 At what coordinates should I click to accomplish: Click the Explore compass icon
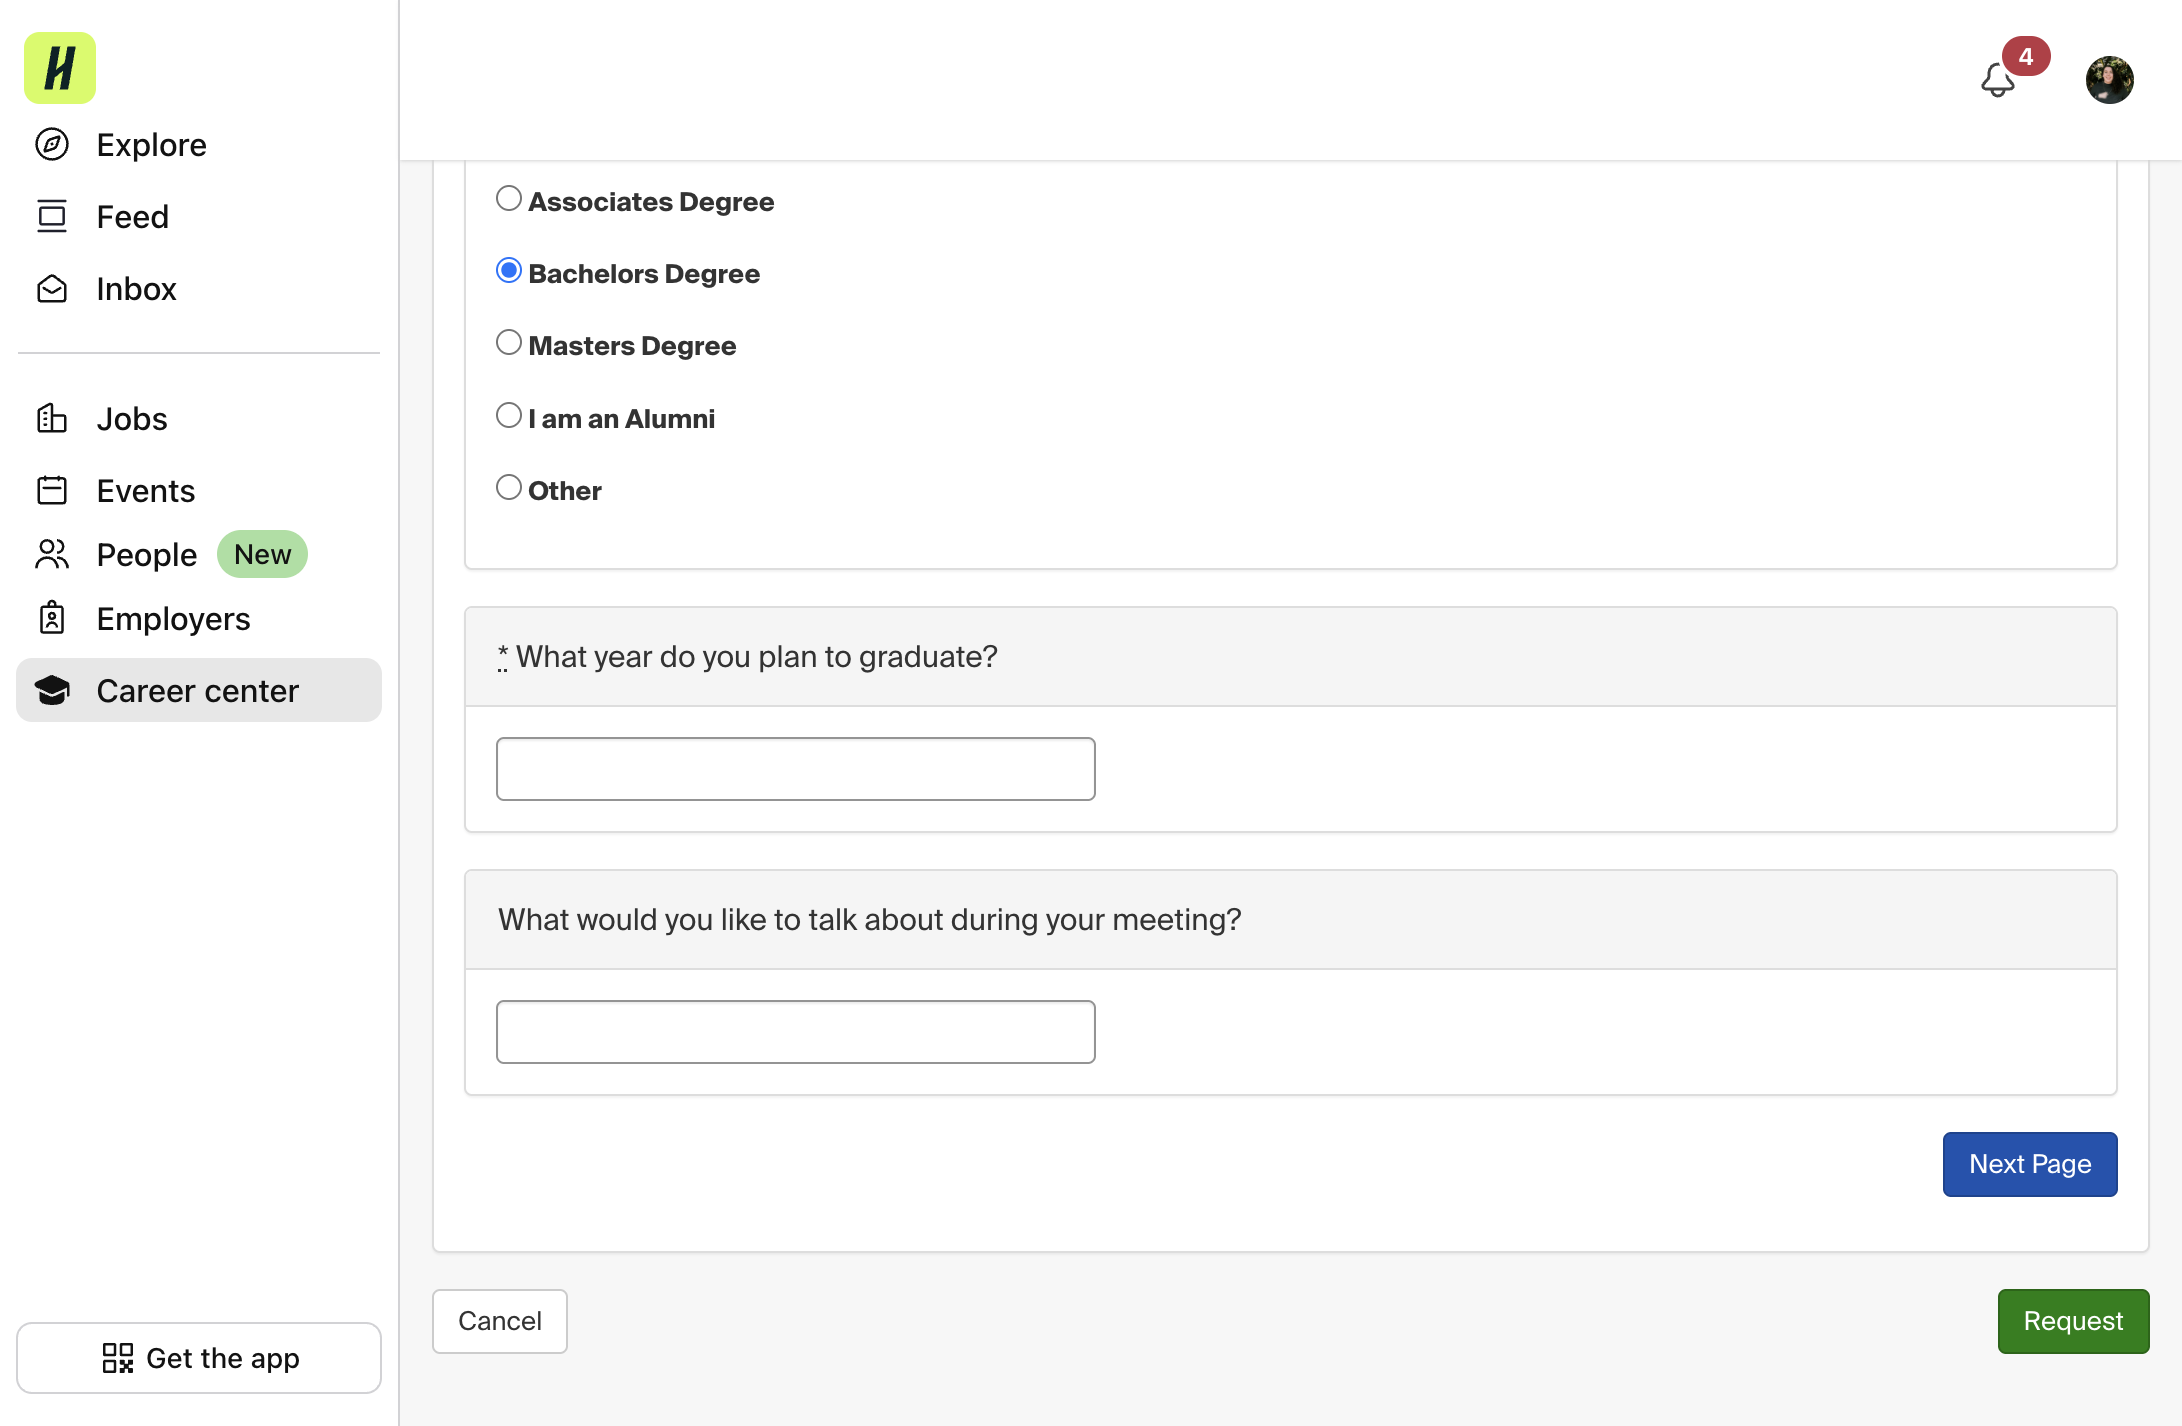click(52, 145)
